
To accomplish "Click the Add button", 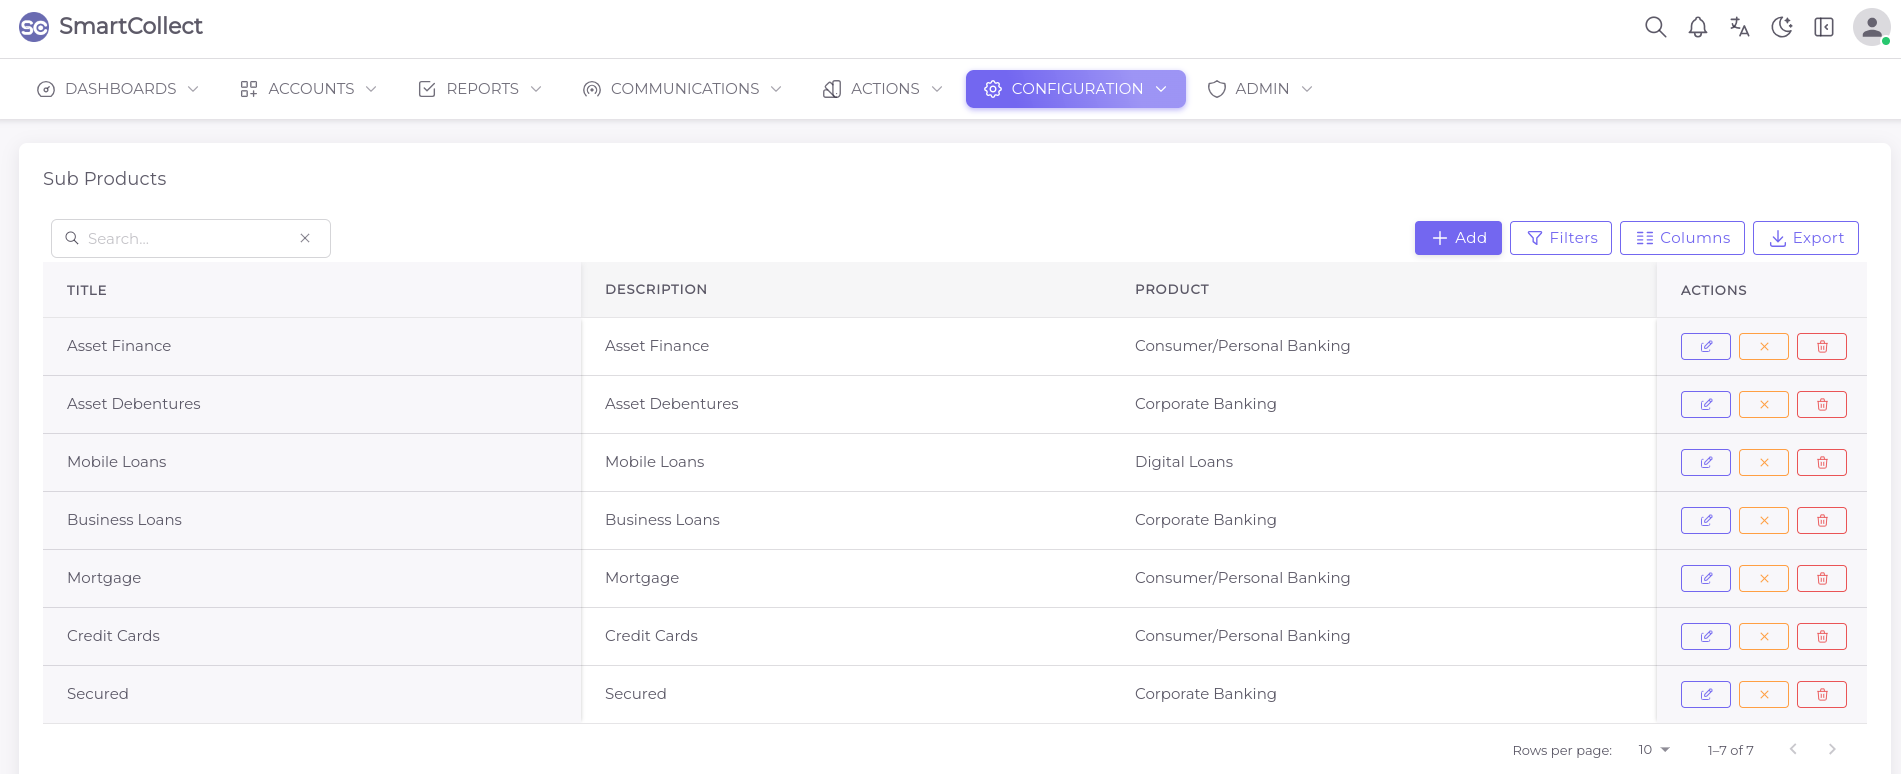I will (x=1457, y=238).
